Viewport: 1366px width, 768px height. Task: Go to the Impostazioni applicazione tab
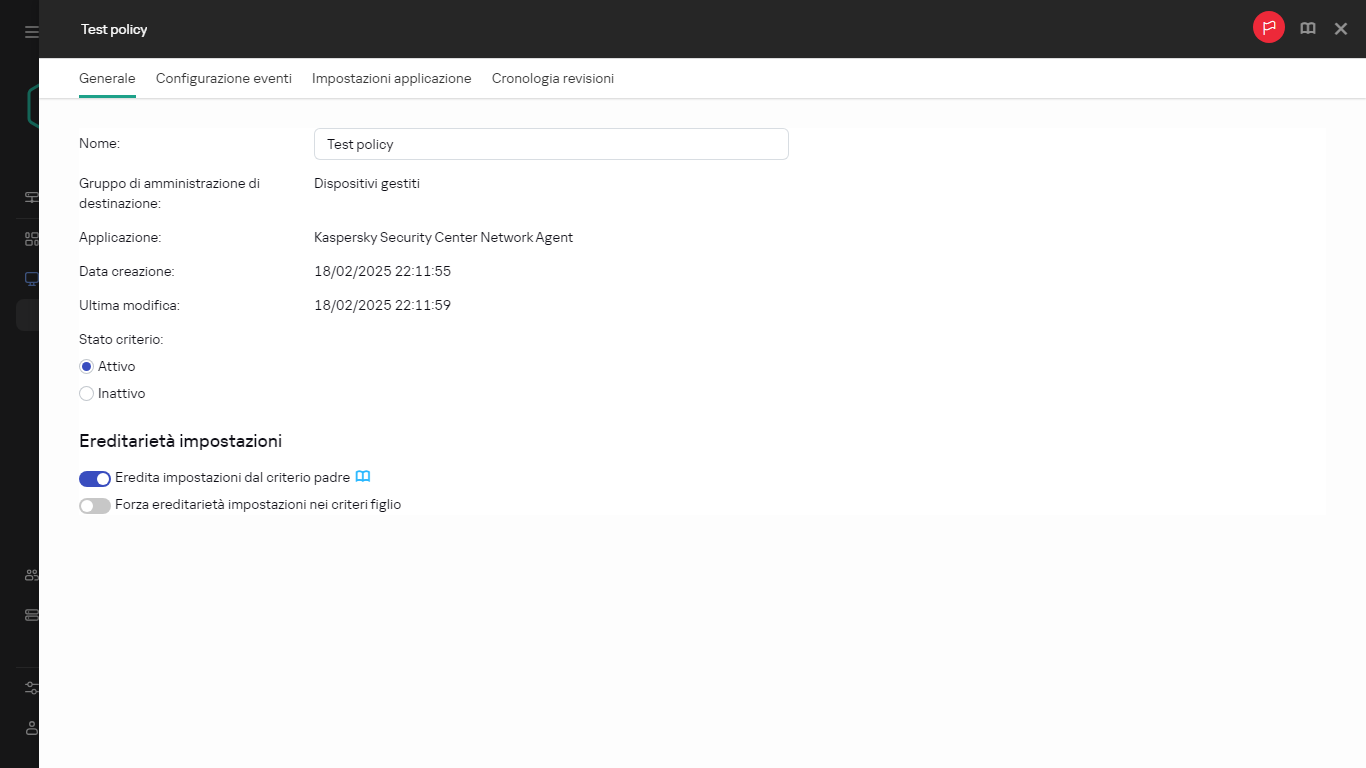[x=391, y=78]
